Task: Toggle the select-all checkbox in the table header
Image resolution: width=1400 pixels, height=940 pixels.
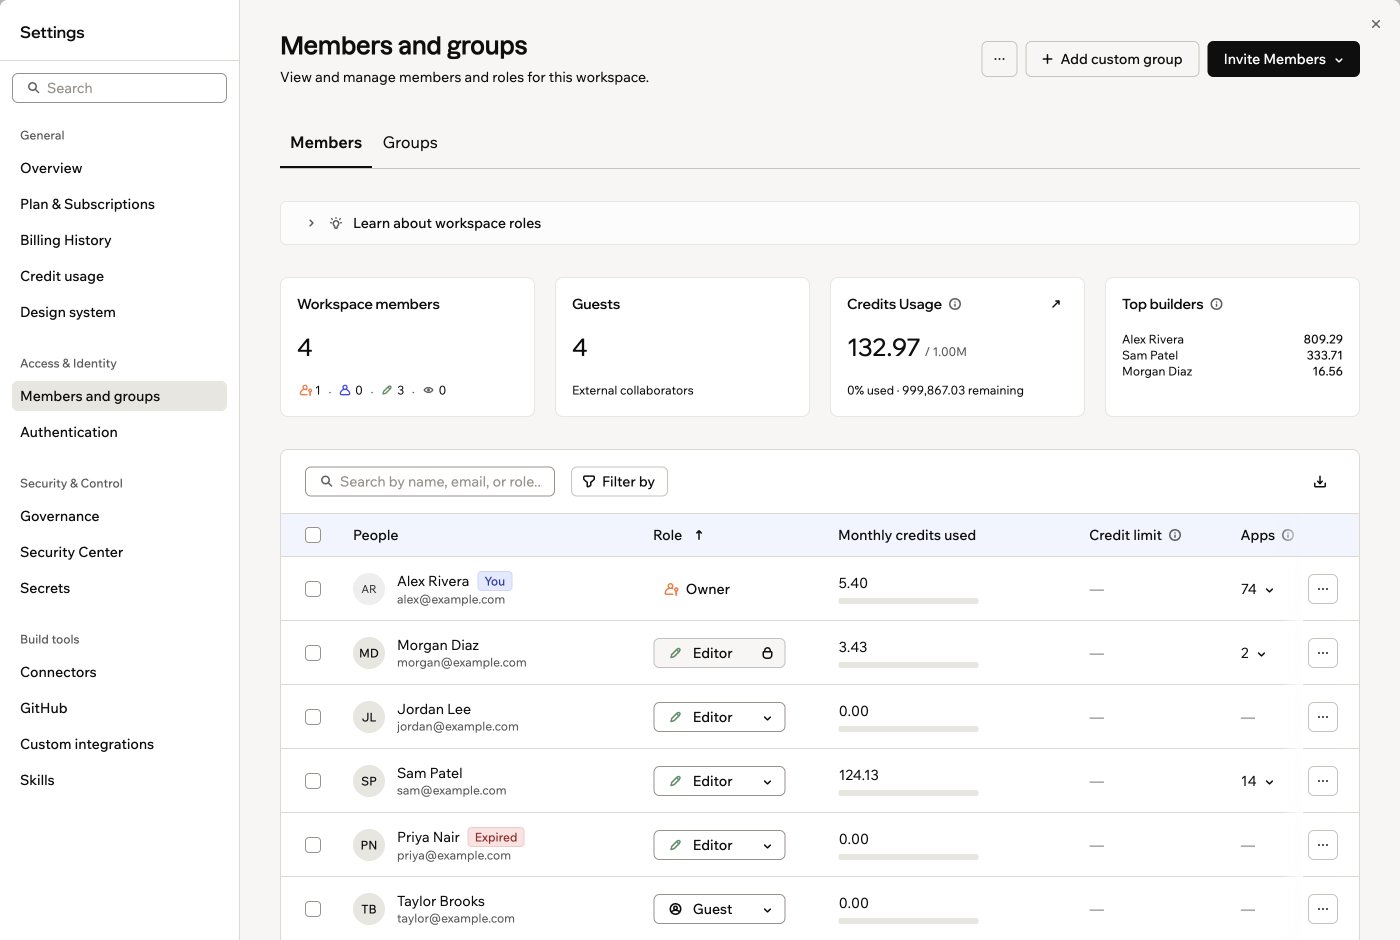Action: click(x=313, y=535)
